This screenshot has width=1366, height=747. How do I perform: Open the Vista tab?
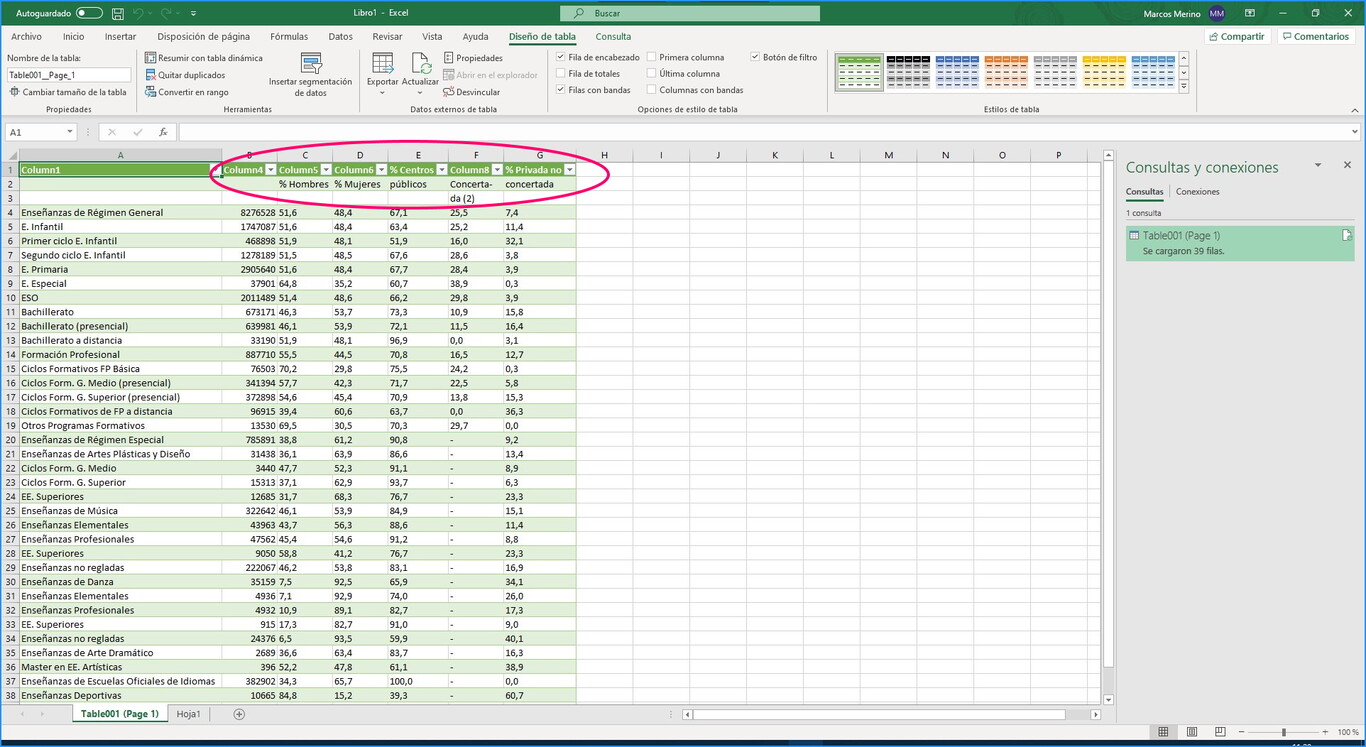pos(432,36)
